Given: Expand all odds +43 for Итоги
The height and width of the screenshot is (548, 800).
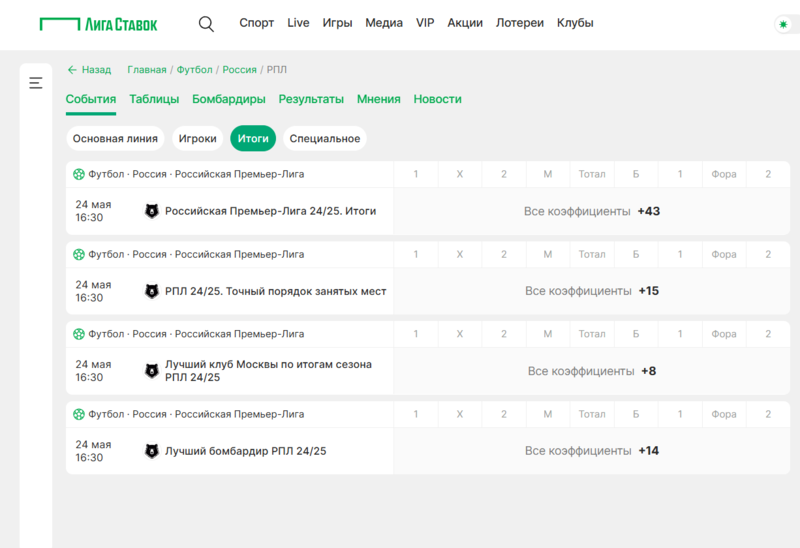Looking at the screenshot, I should (x=592, y=211).
